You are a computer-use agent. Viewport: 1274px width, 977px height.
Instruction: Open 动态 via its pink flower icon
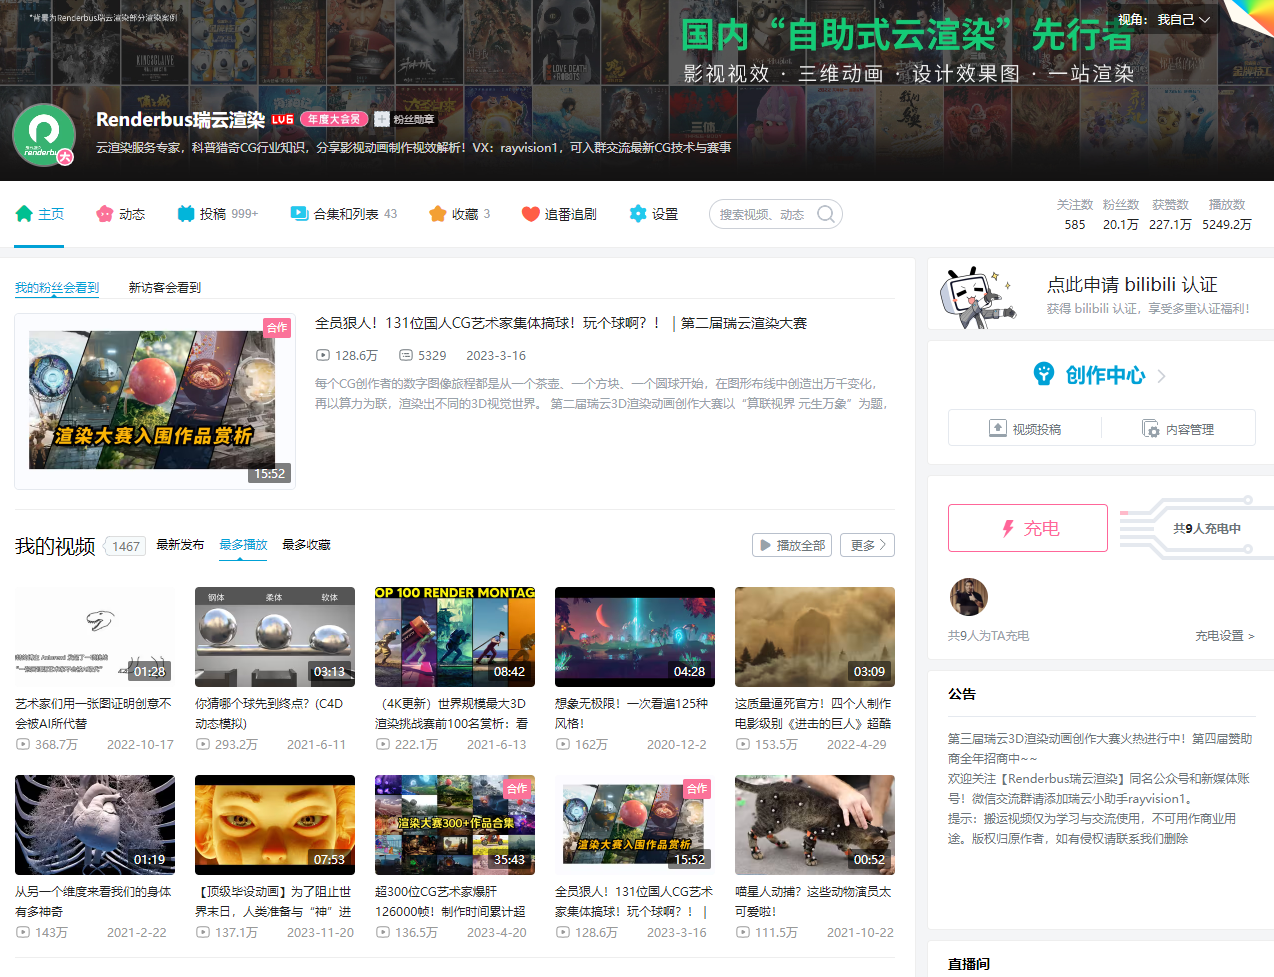(x=103, y=214)
